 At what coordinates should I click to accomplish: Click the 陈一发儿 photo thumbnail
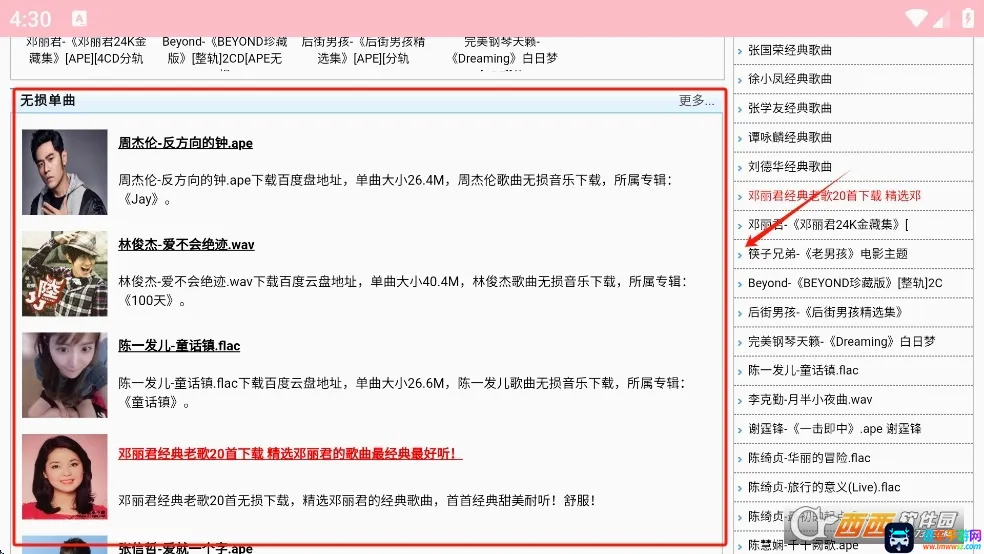point(65,375)
